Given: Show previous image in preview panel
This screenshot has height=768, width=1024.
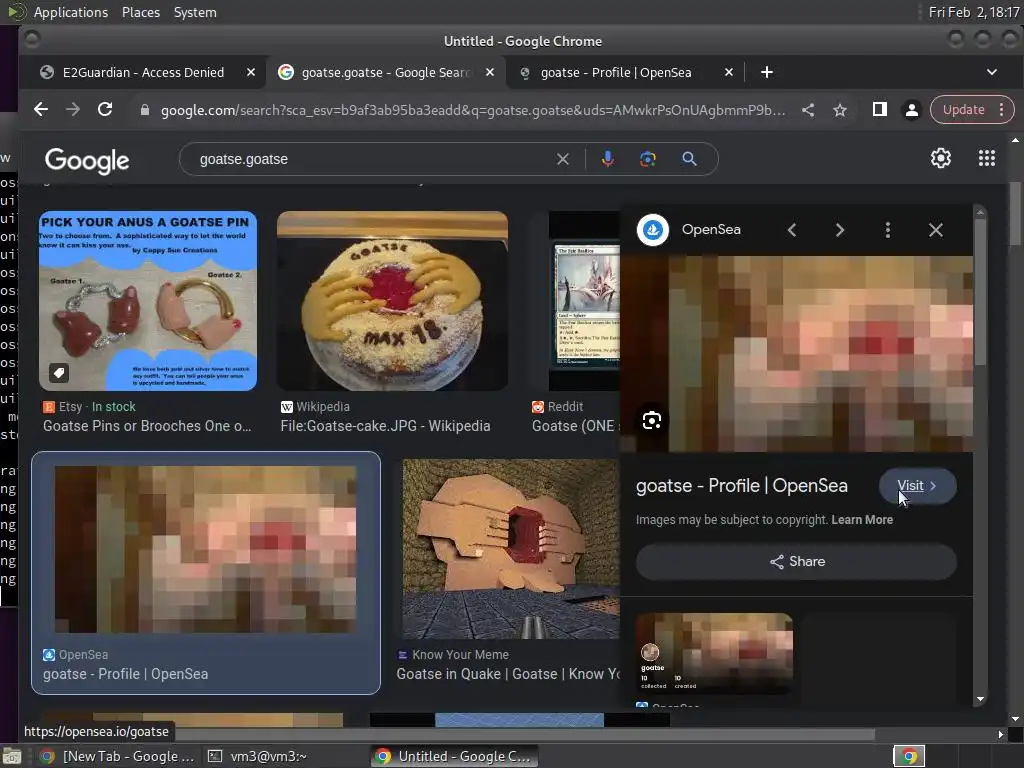Looking at the screenshot, I should point(792,230).
